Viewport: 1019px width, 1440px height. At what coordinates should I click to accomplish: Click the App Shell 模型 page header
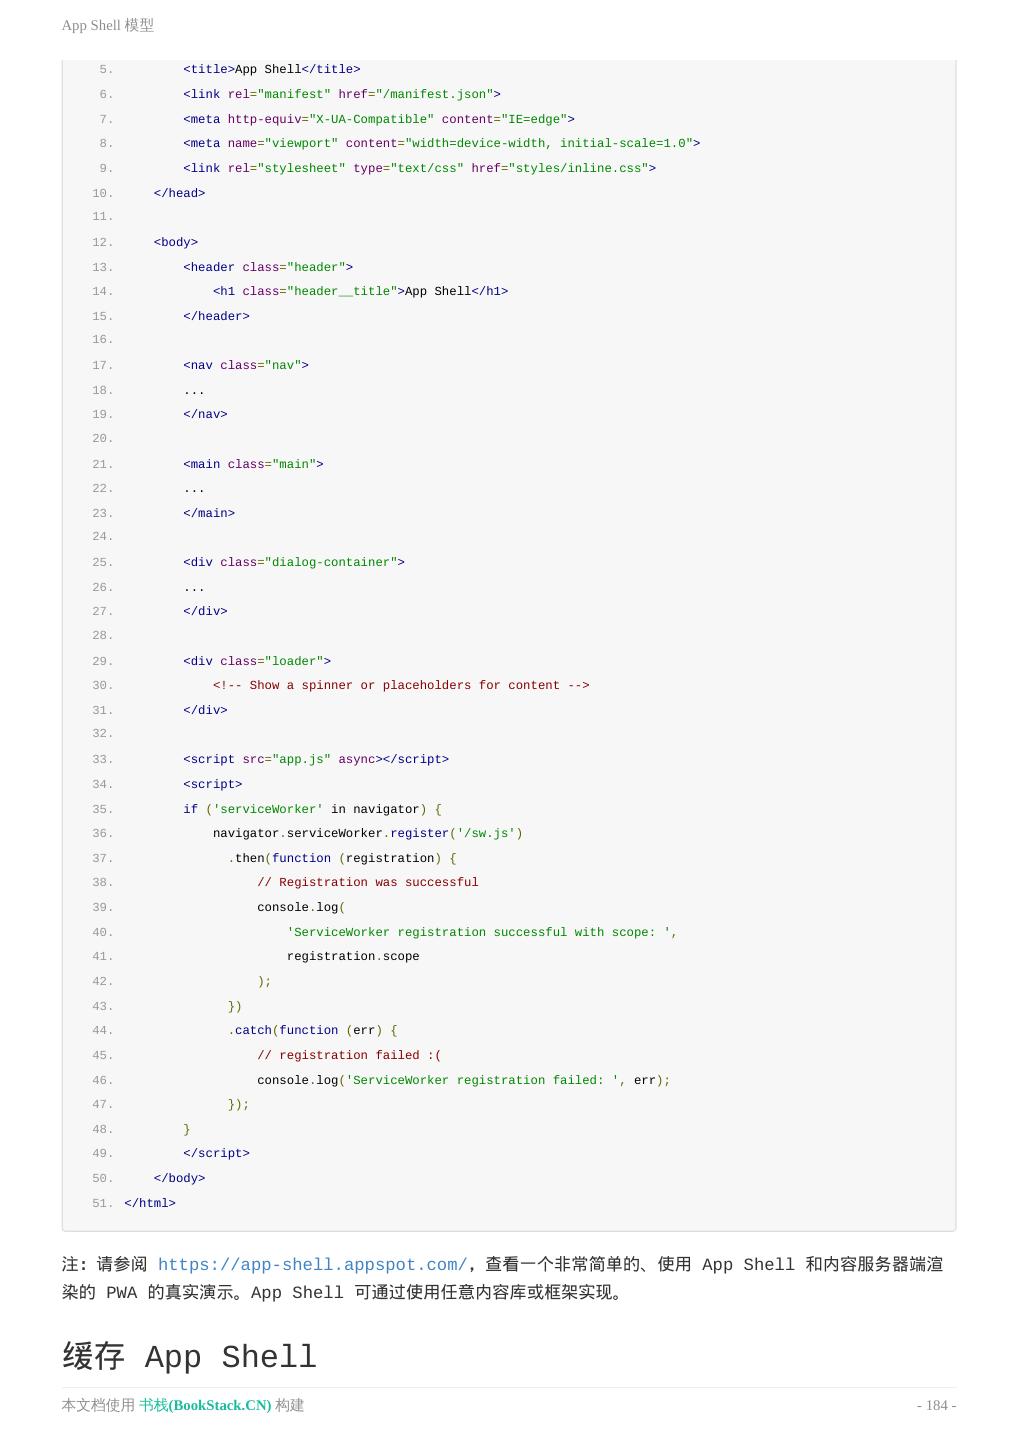tap(108, 25)
